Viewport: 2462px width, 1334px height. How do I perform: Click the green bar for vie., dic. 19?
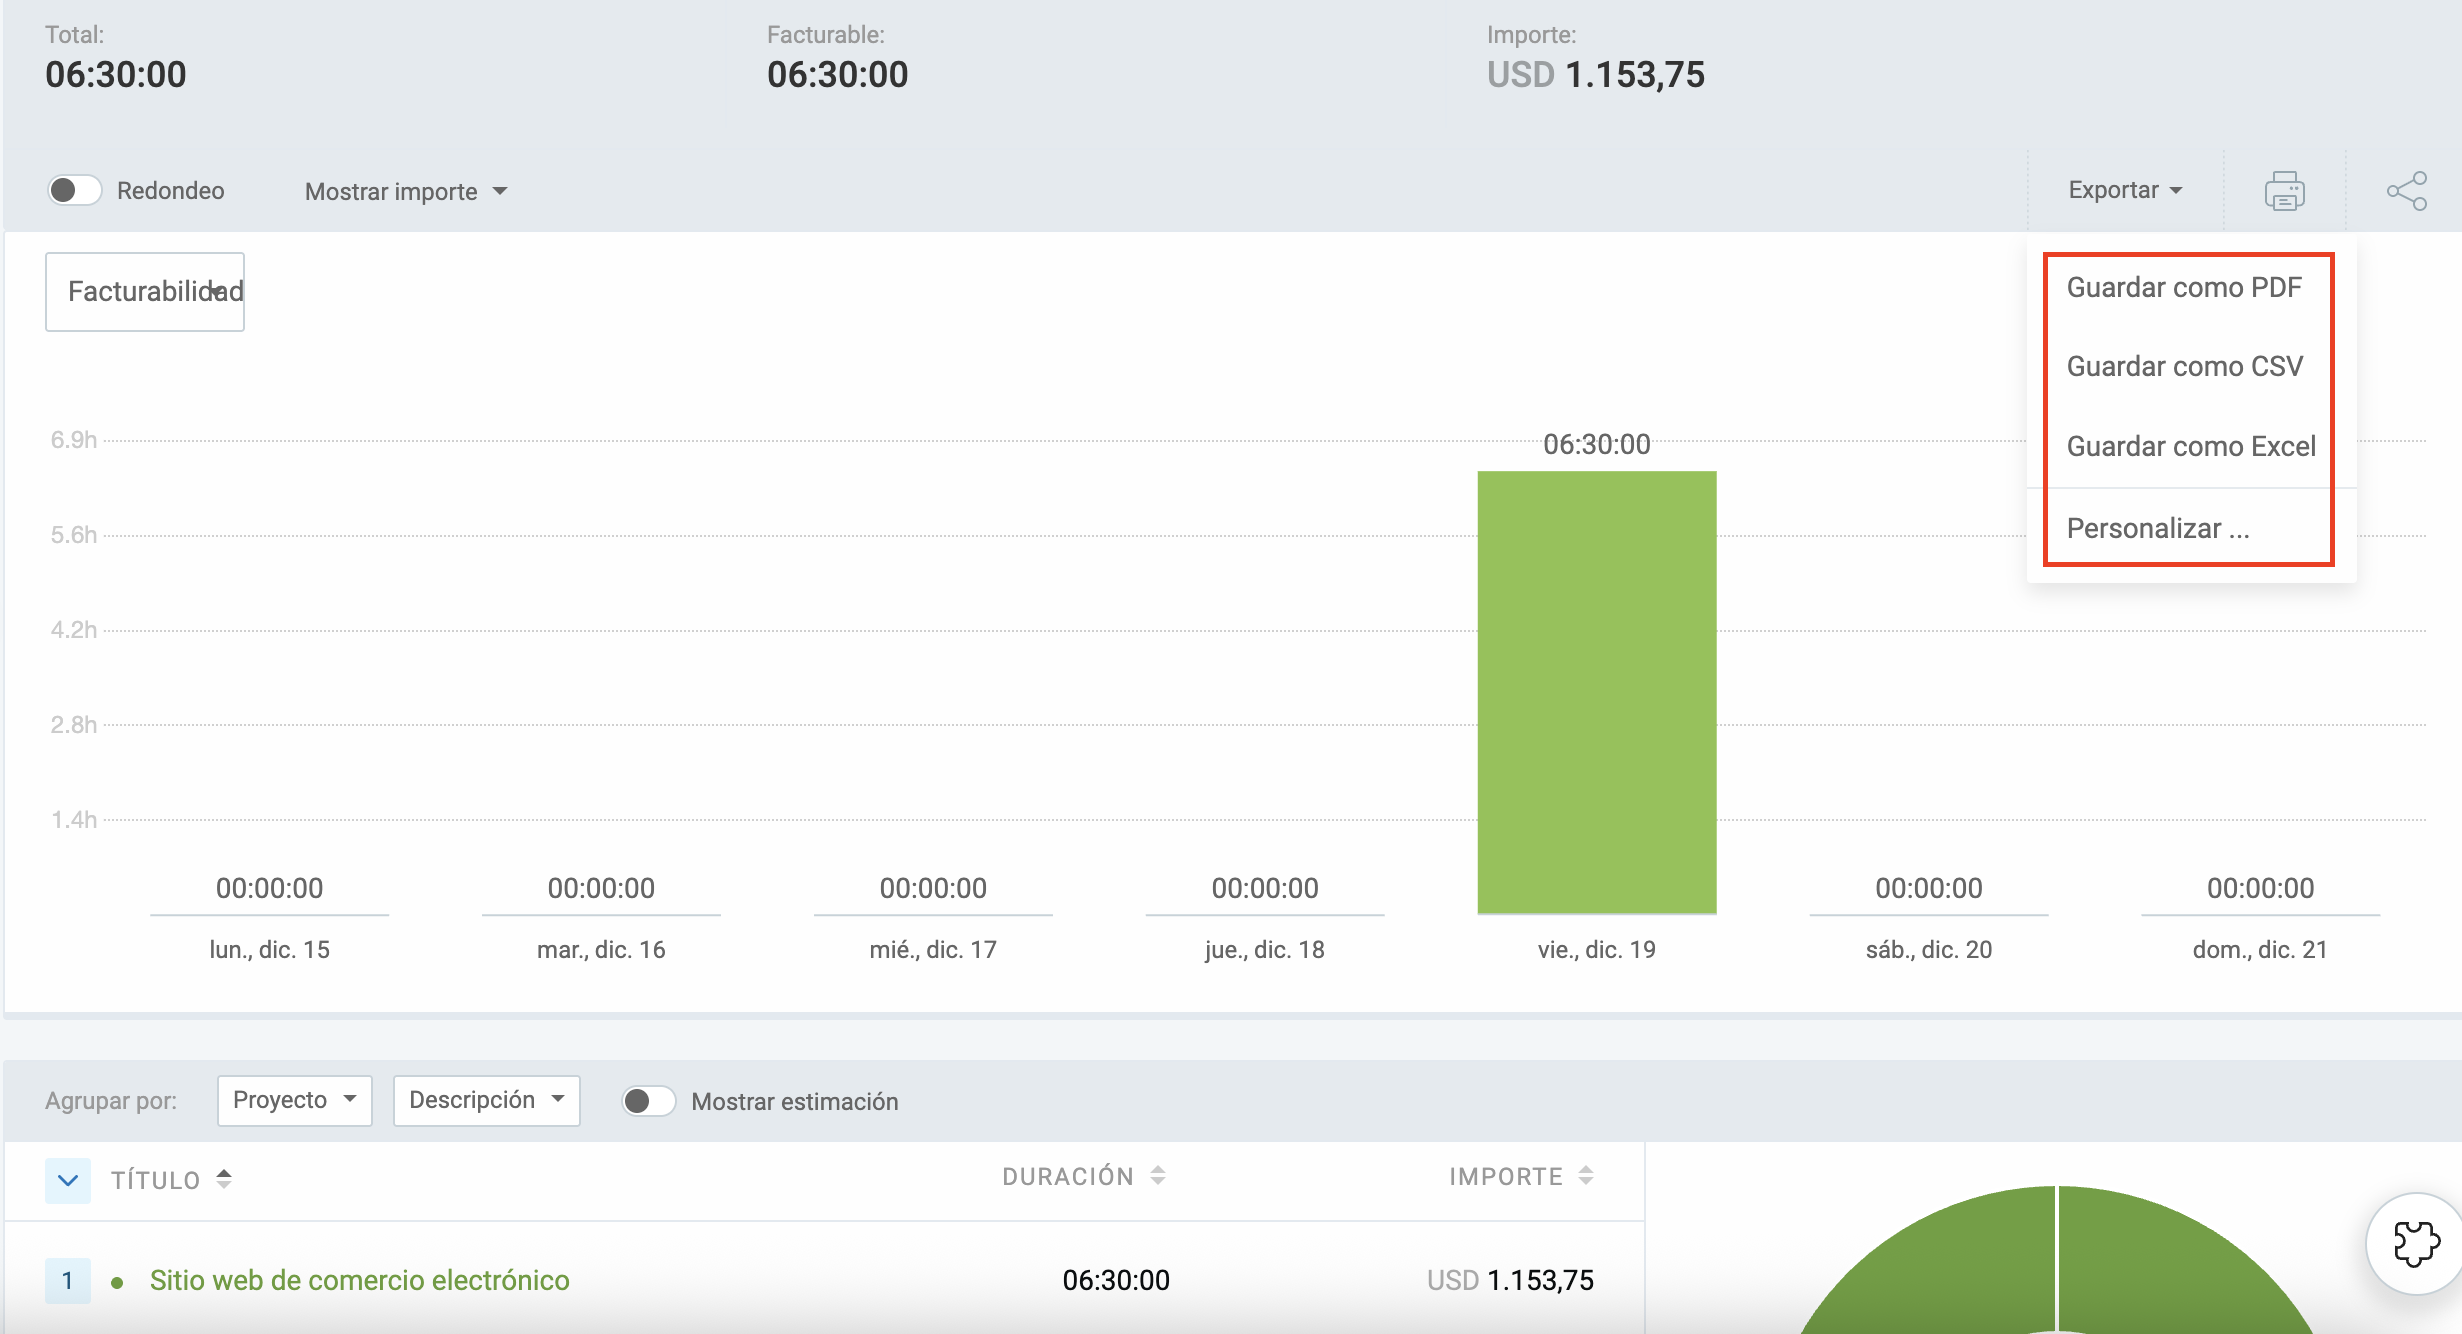(1596, 690)
